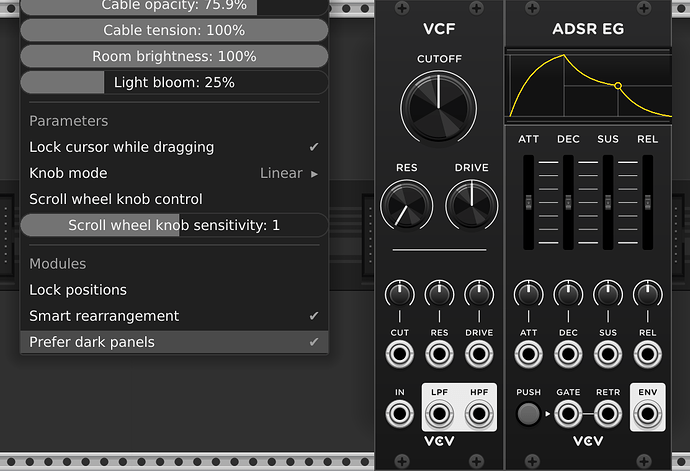Click the RETR input jack
The height and width of the screenshot is (471, 690).
tap(608, 414)
